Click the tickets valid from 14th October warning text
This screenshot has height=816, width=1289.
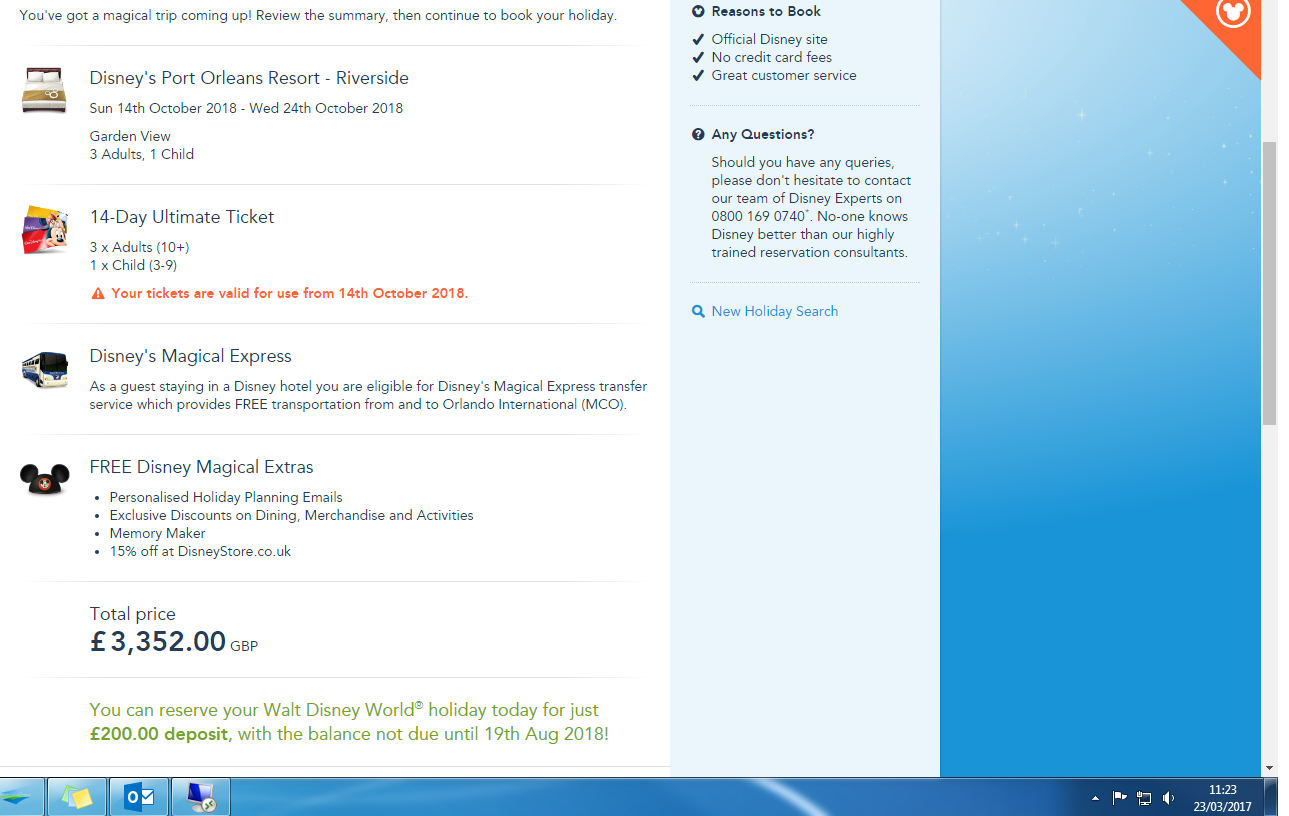(x=290, y=294)
